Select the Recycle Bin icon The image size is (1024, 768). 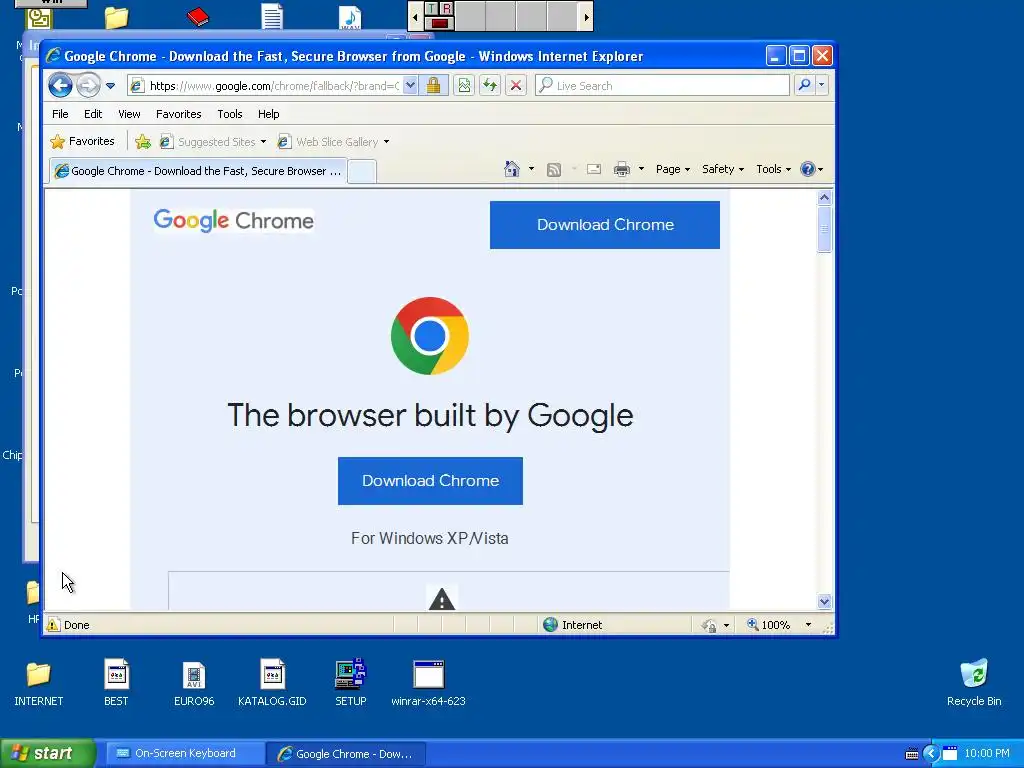pyautogui.click(x=974, y=684)
